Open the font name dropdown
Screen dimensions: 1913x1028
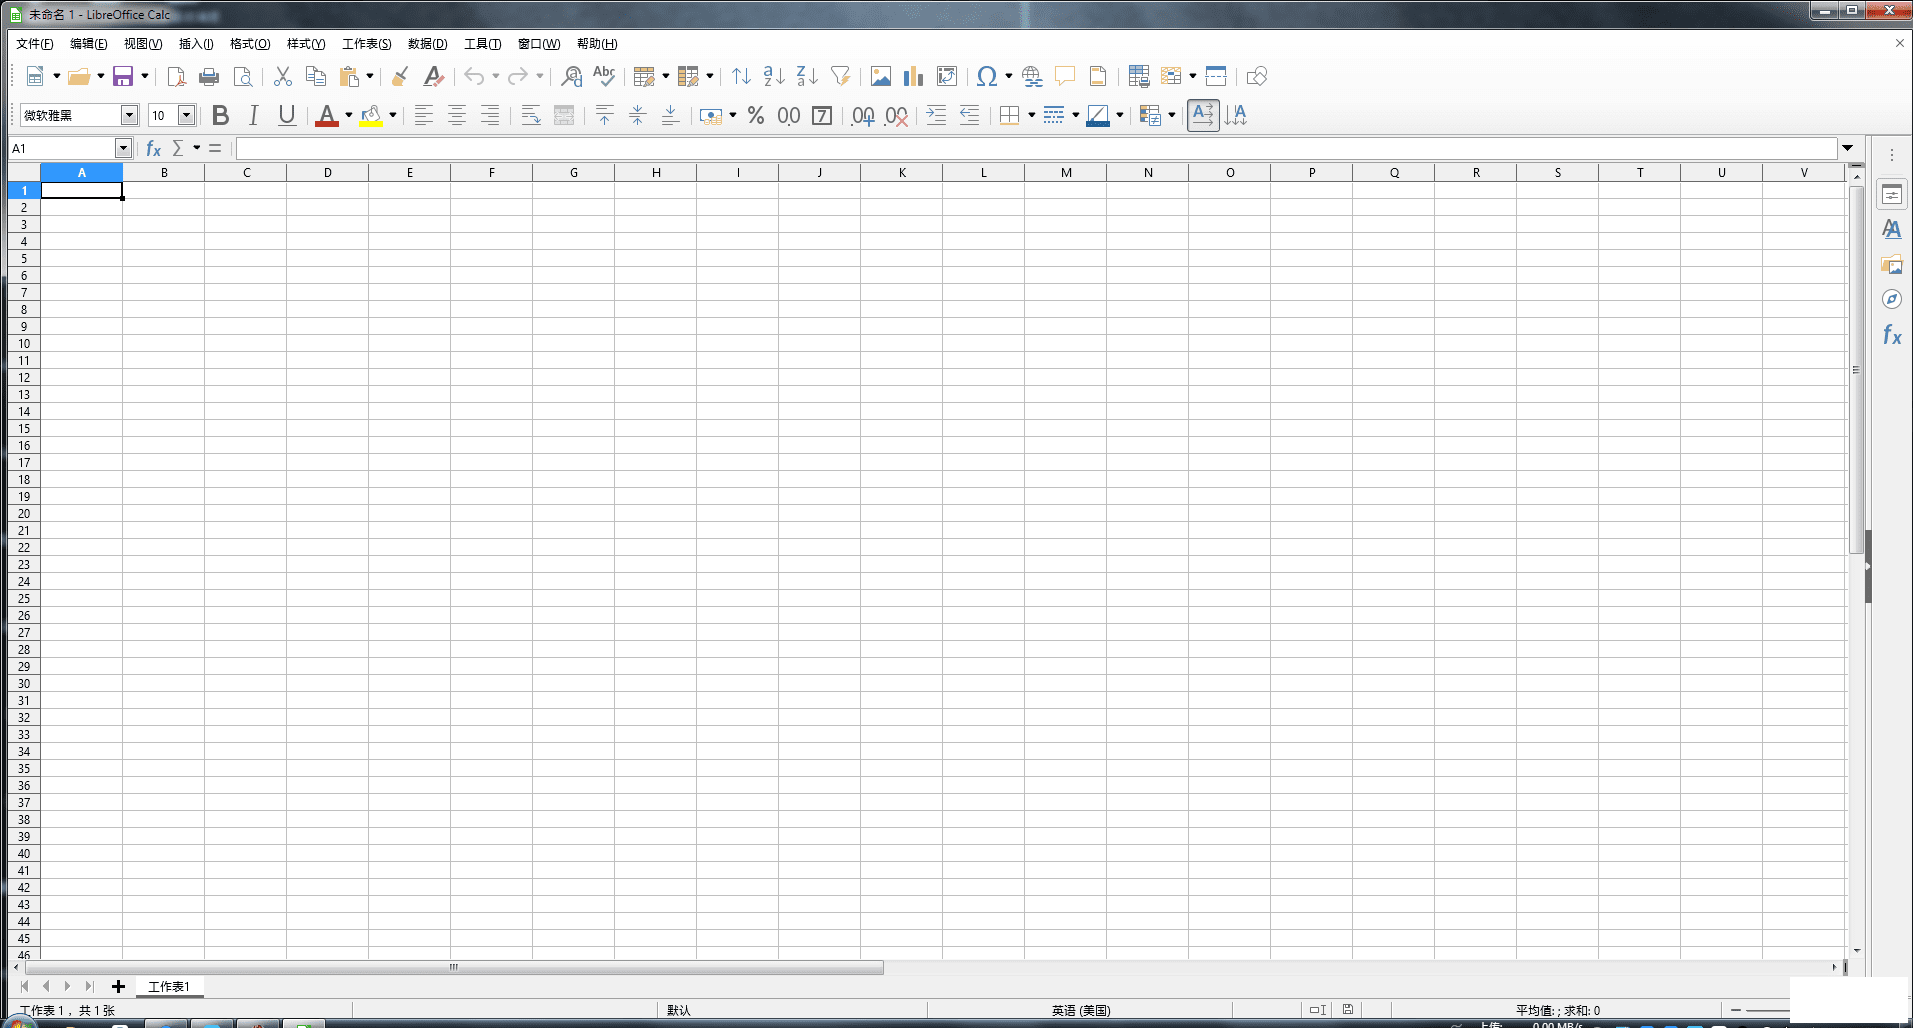coord(129,115)
